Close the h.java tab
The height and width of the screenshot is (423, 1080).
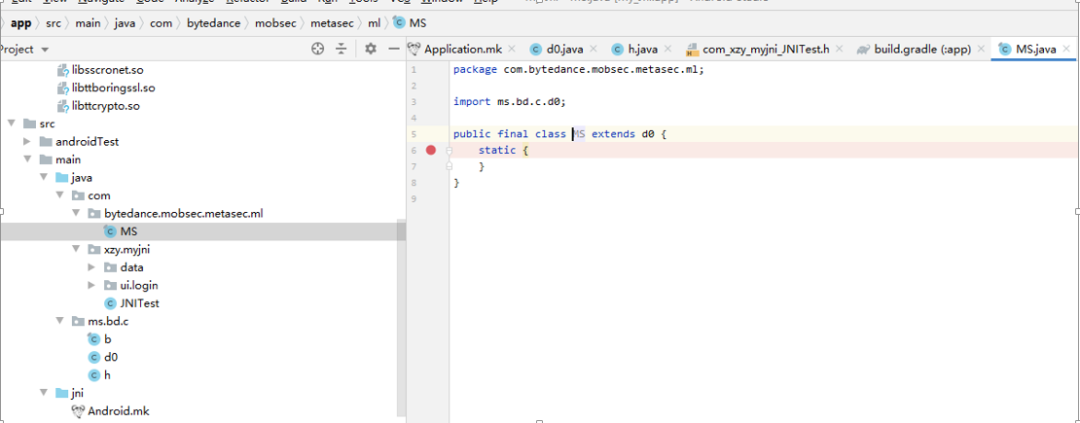click(x=668, y=49)
